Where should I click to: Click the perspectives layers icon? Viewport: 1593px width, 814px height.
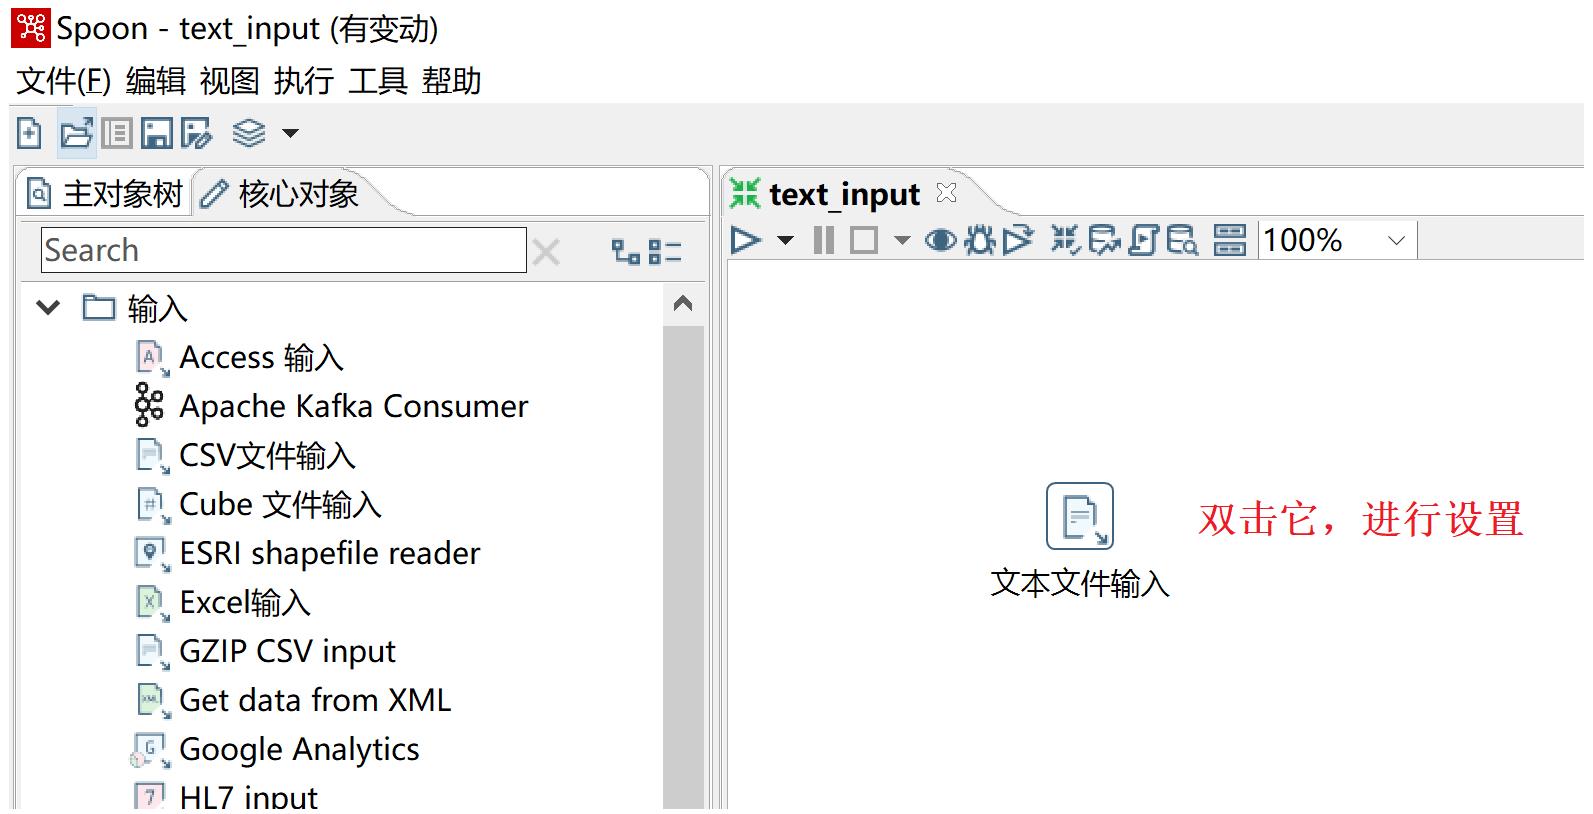point(249,133)
